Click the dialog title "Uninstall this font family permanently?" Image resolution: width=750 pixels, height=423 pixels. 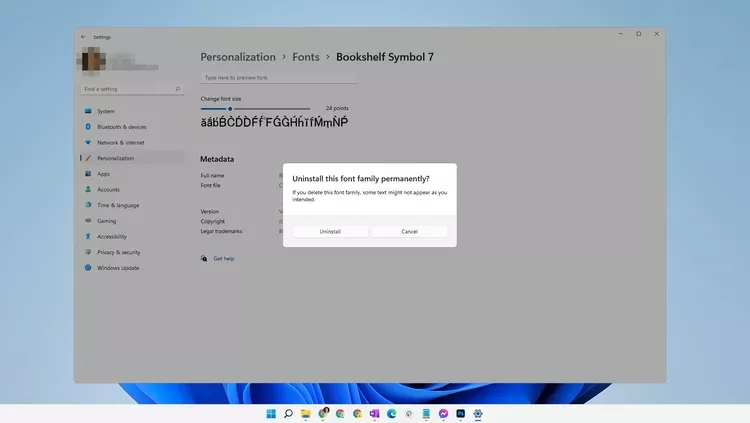coord(361,178)
